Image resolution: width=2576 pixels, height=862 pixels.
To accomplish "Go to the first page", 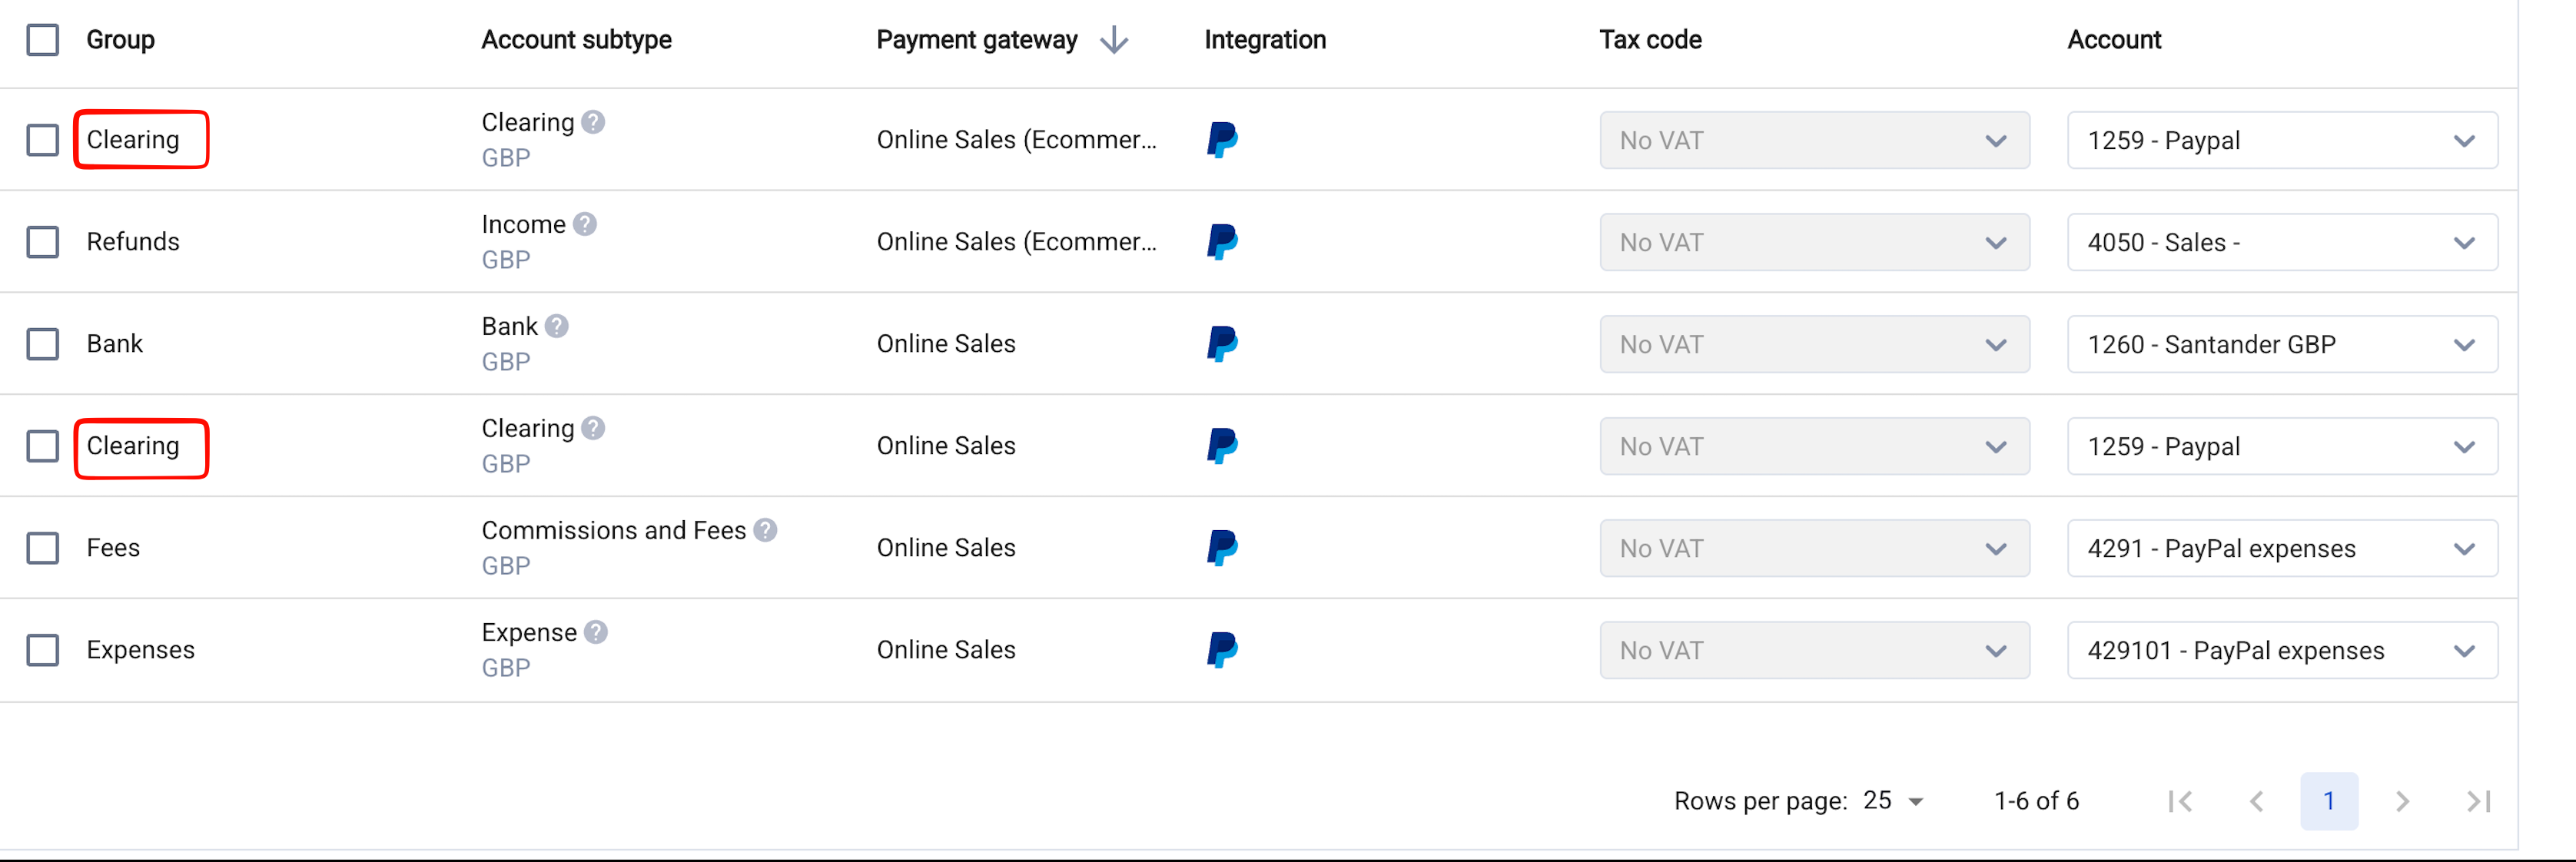I will pos(2180,801).
